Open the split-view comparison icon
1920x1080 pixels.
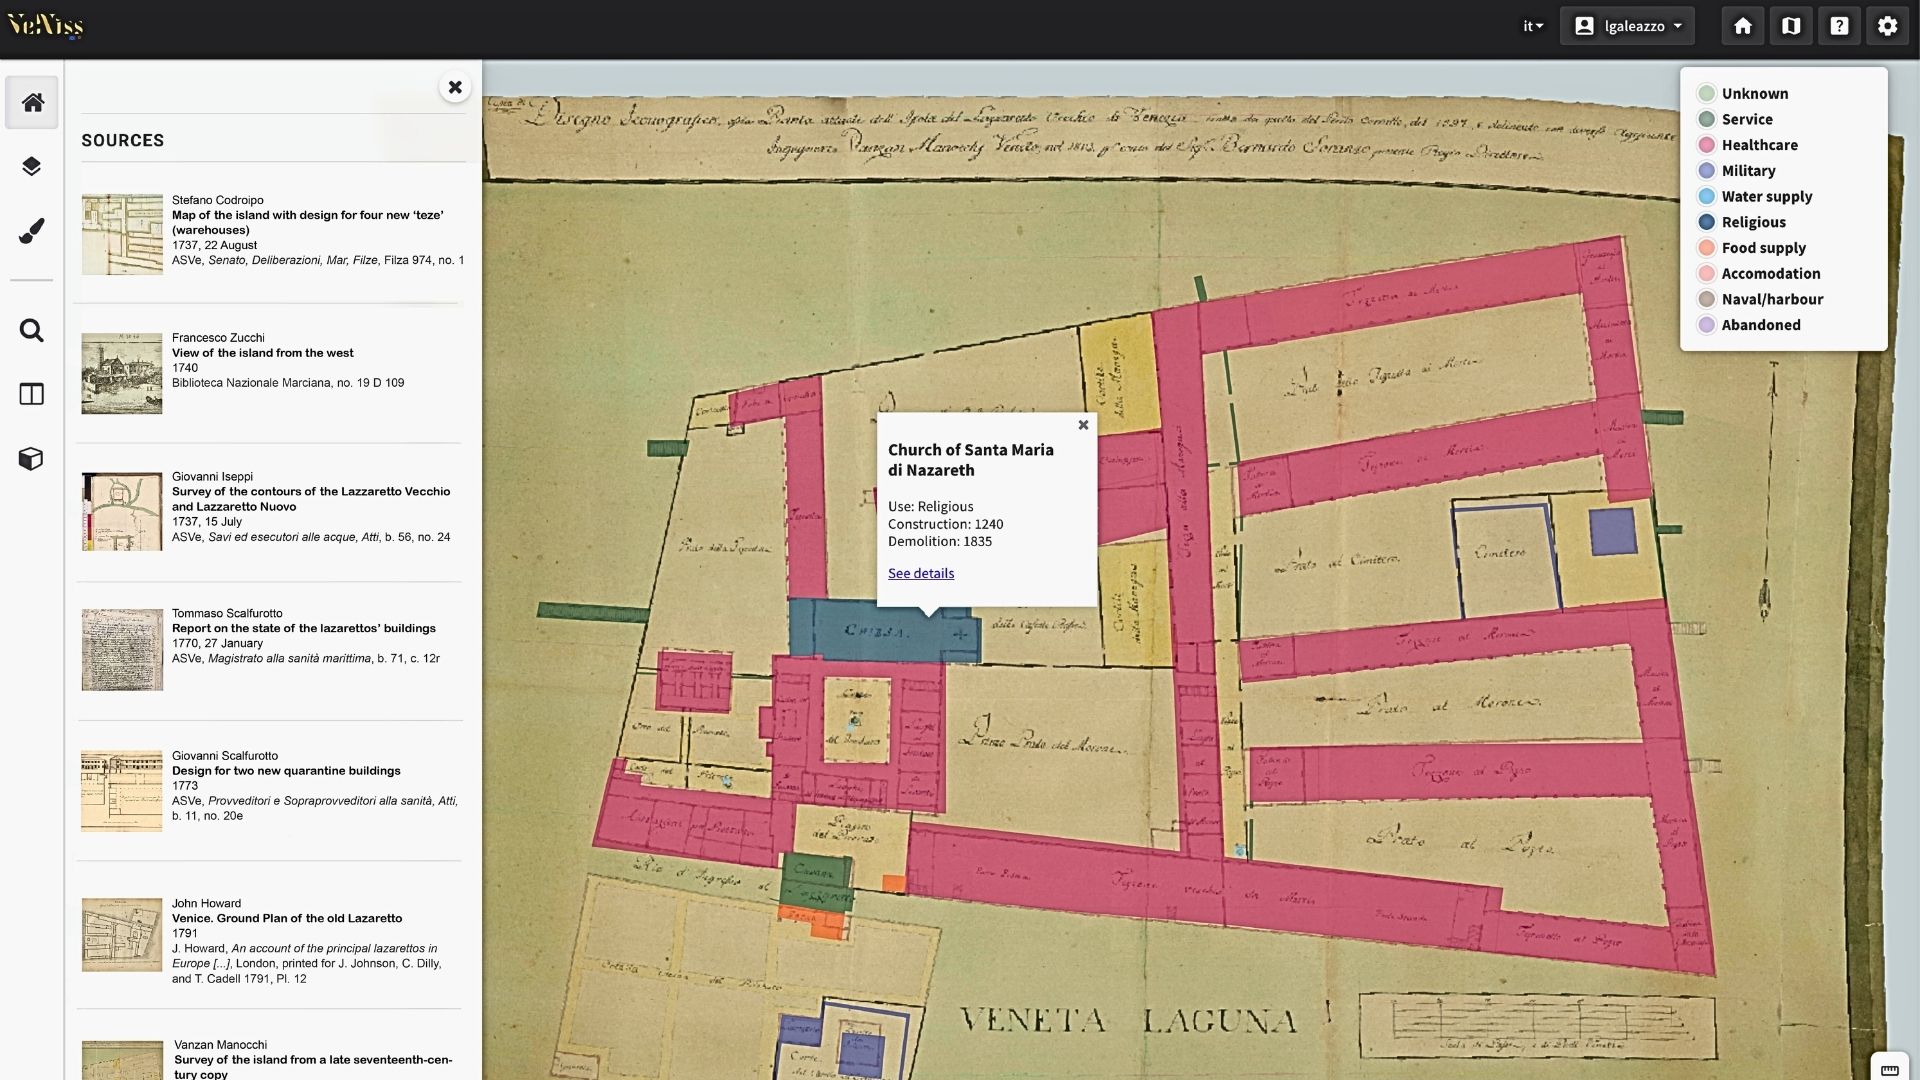[31, 394]
